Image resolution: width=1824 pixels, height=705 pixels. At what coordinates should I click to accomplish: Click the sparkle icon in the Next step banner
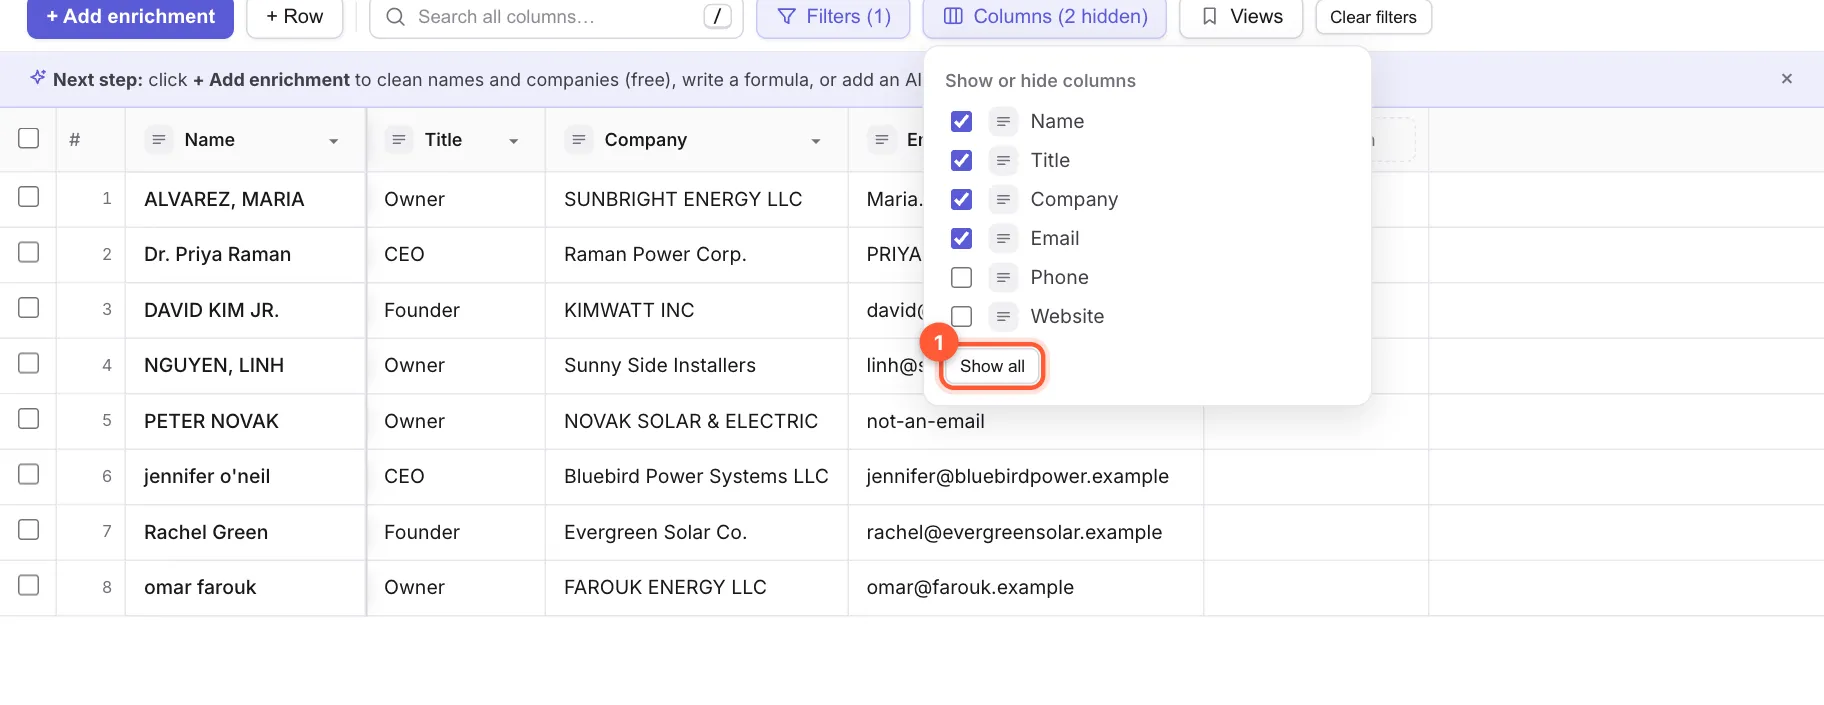click(38, 78)
